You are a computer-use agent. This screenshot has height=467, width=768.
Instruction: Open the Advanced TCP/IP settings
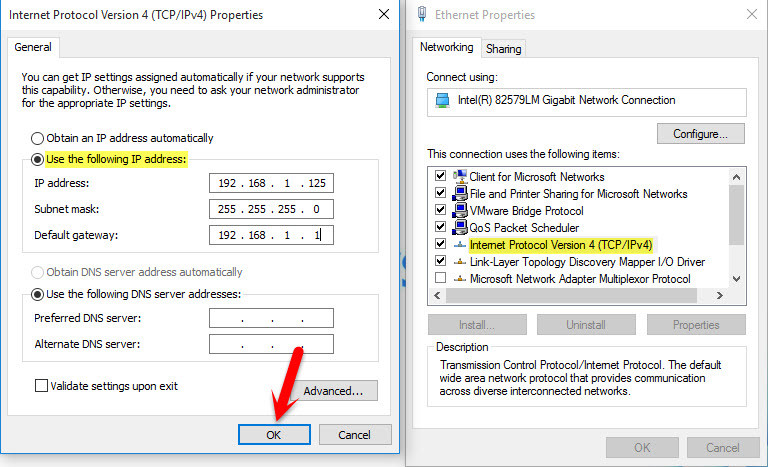(x=339, y=391)
